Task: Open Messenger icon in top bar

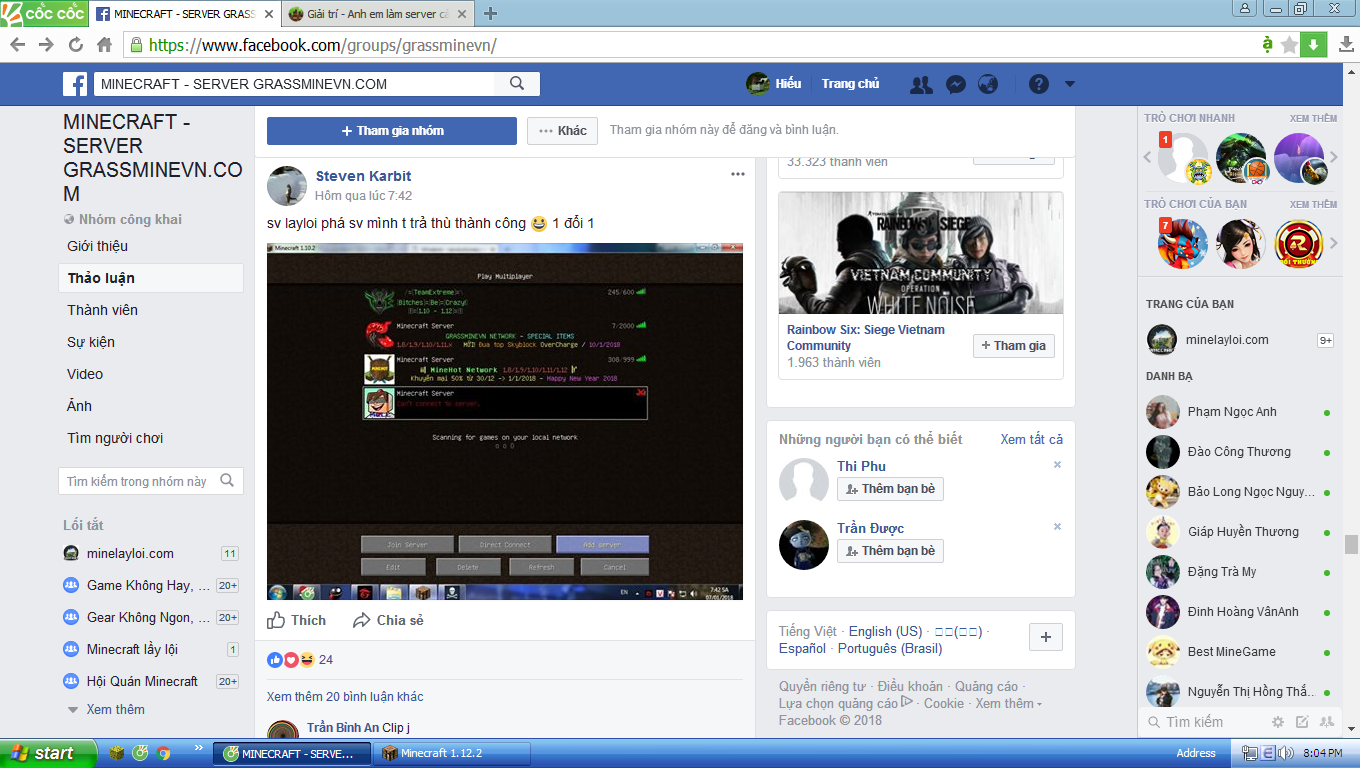Action: coord(955,85)
